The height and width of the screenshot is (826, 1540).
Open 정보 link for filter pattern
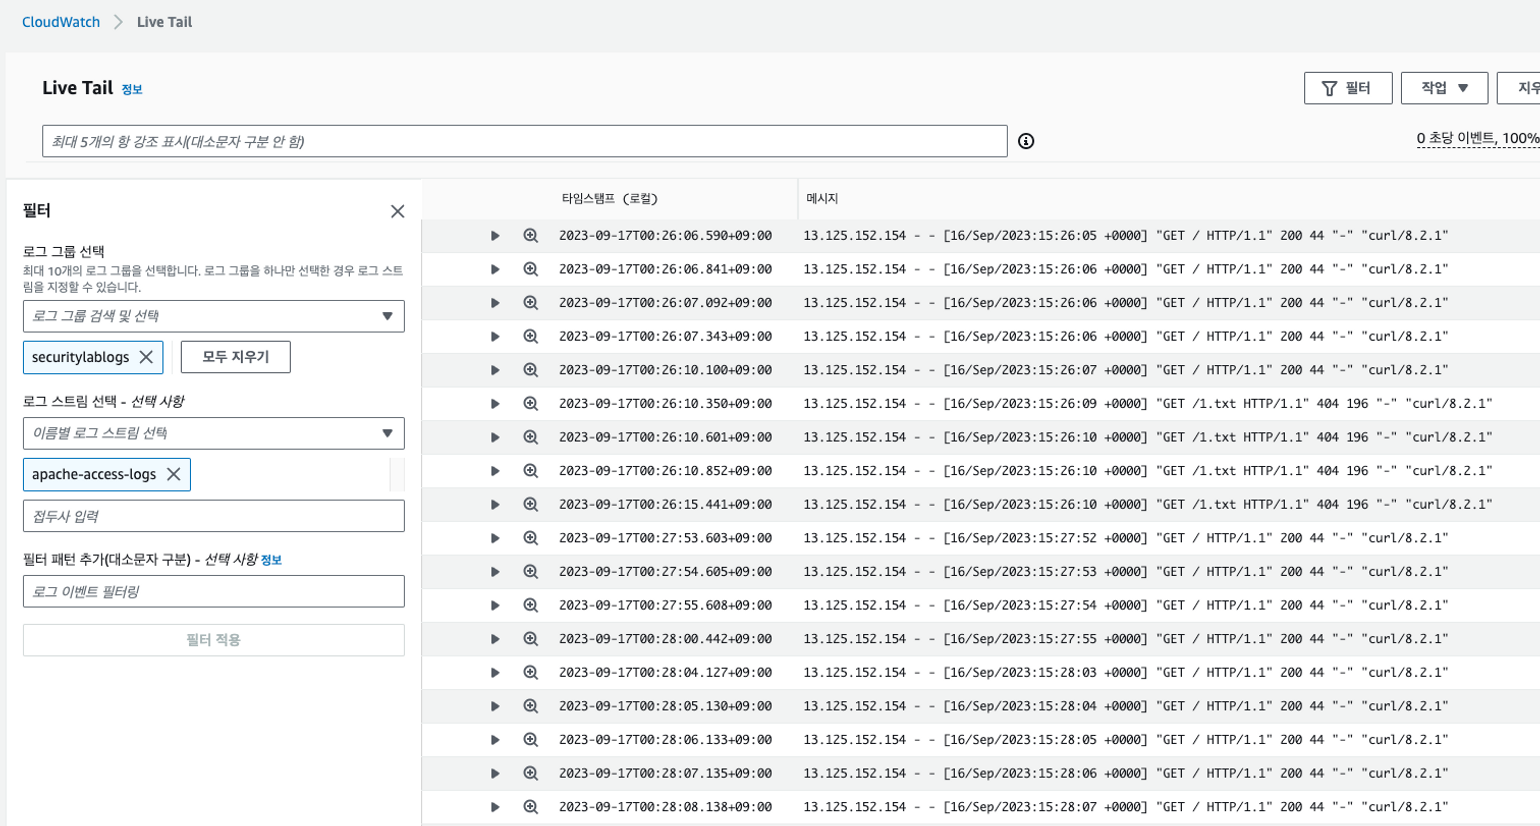point(271,560)
